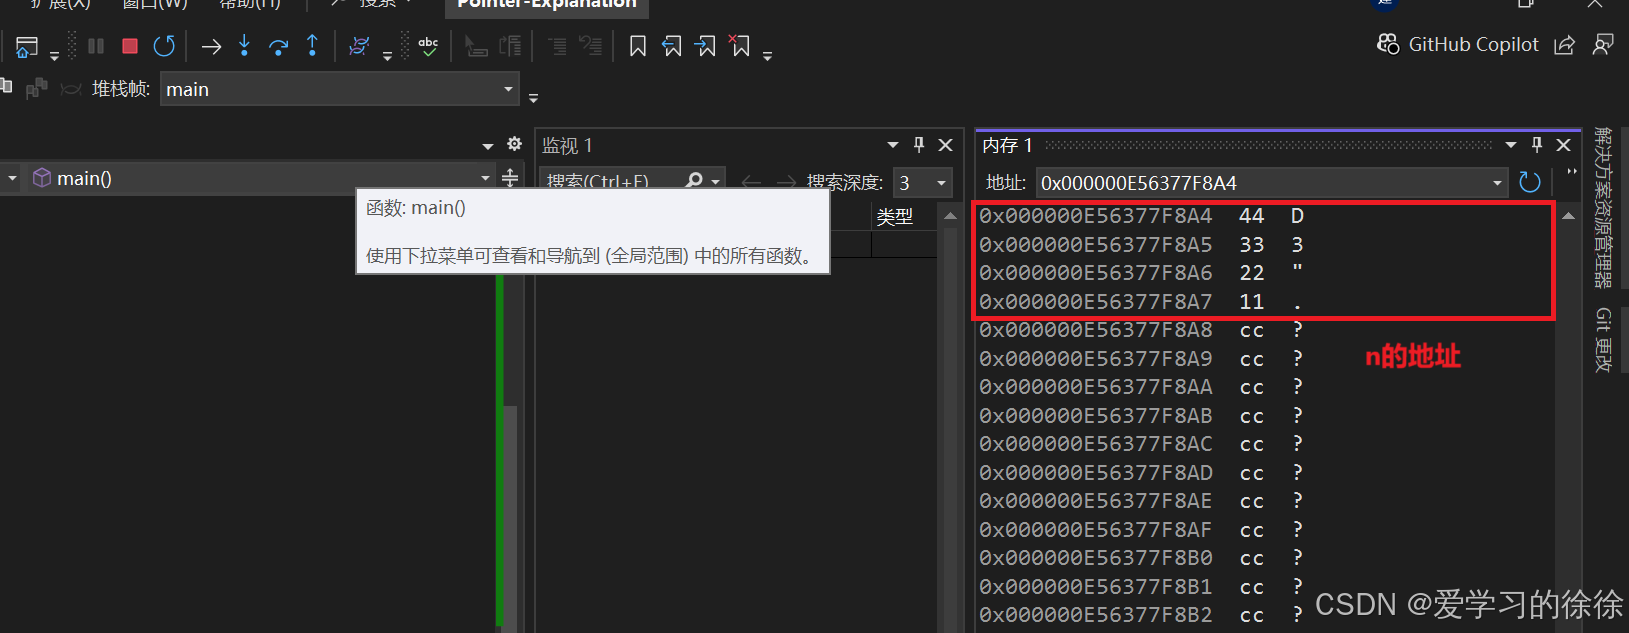The image size is (1629, 633).
Task: Click the Memory 1 scrollbar up arrow
Action: [x=1568, y=215]
